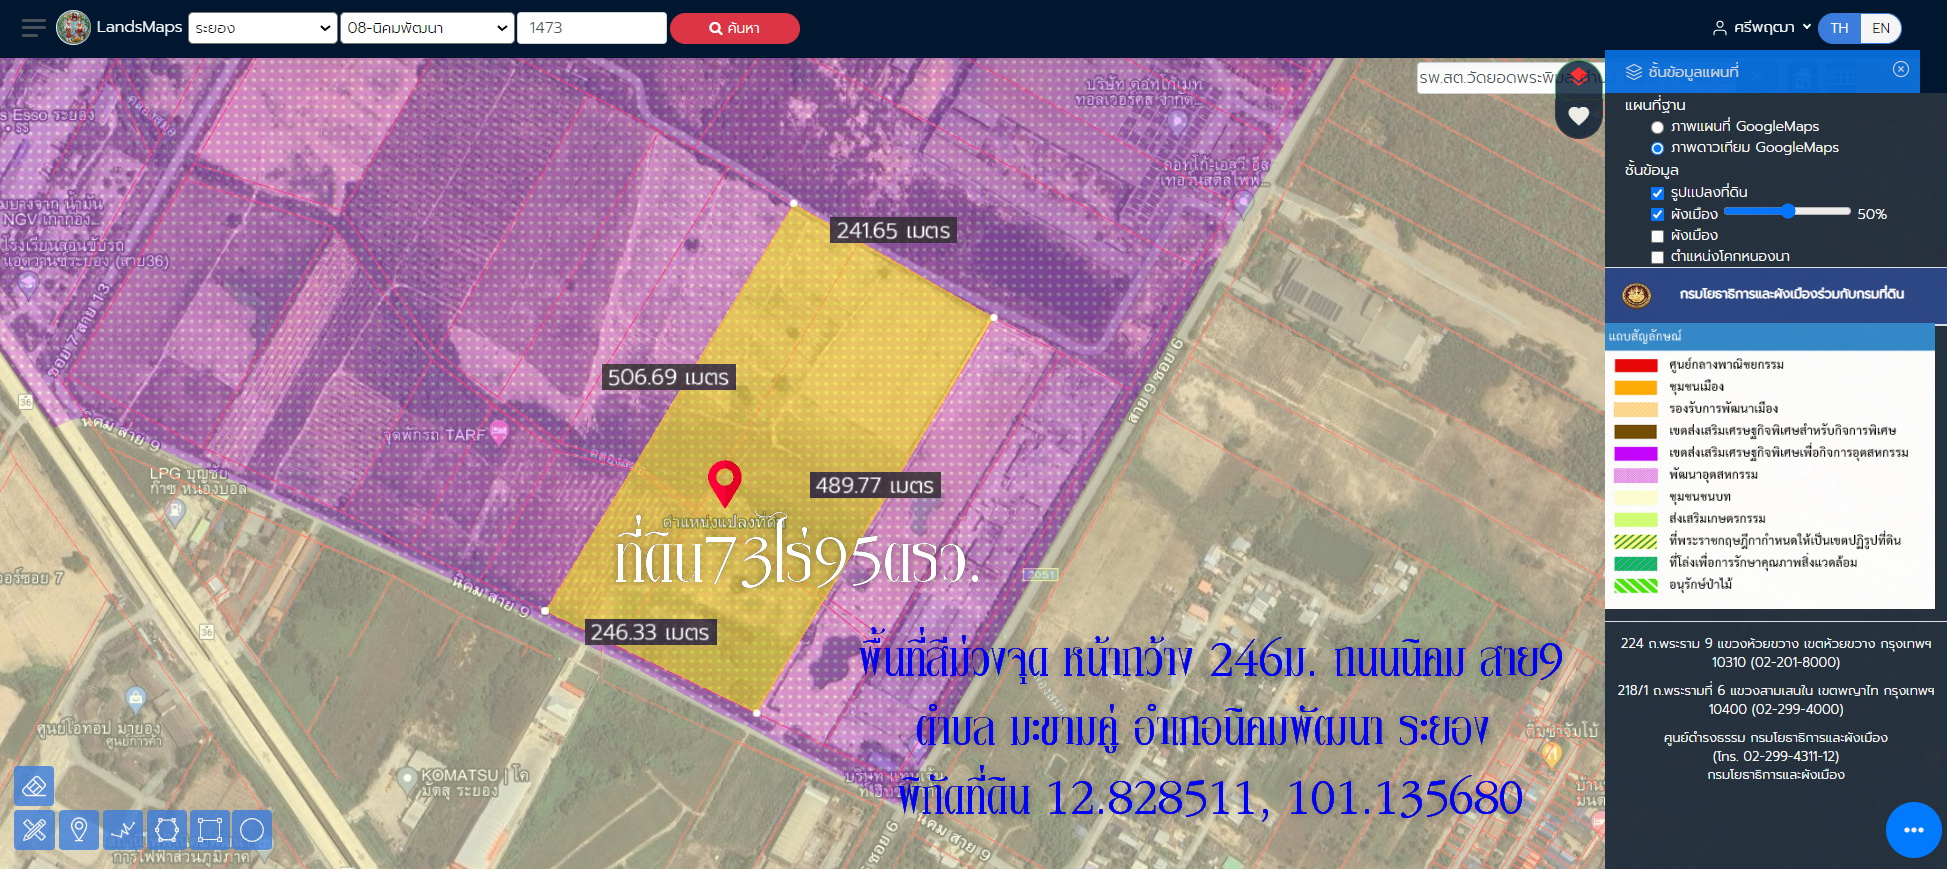Click the red map layers icon
Image resolution: width=1947 pixels, height=869 pixels.
pyautogui.click(x=1579, y=77)
